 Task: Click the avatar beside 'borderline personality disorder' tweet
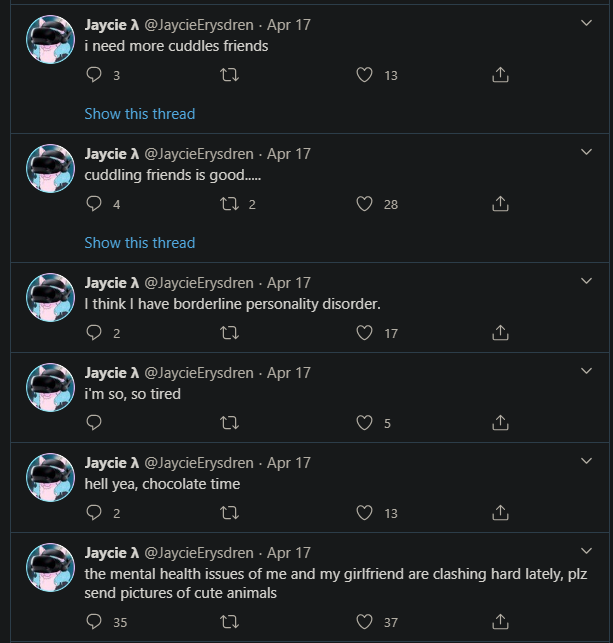[50, 297]
